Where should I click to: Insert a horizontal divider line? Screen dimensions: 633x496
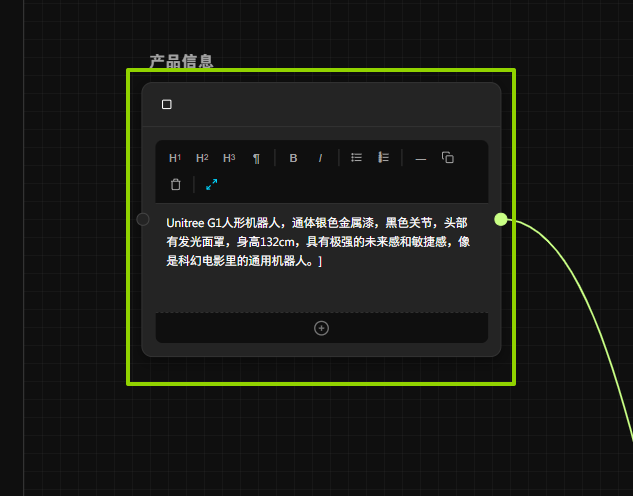420,158
